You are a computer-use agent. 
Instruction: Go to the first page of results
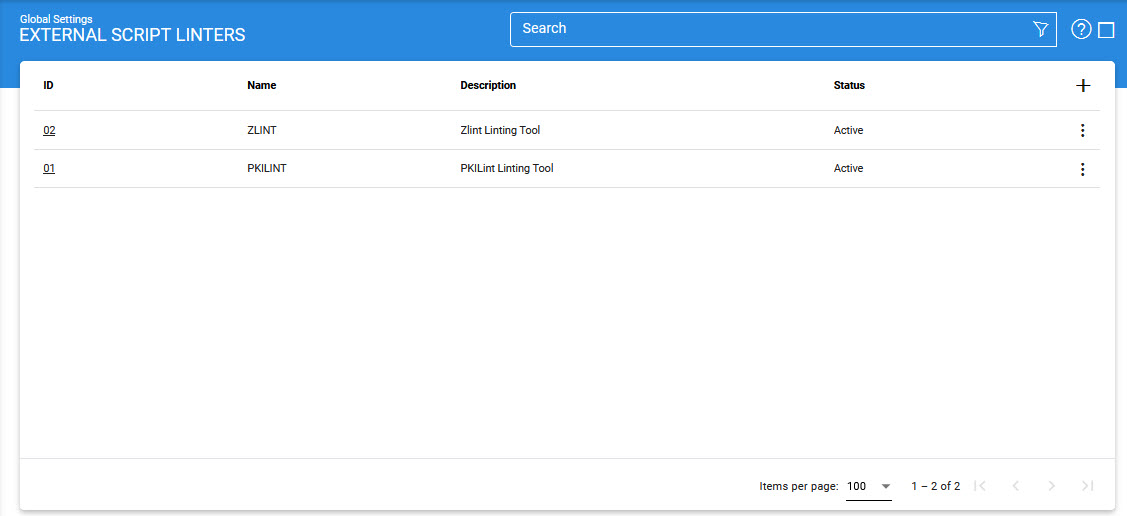(980, 486)
